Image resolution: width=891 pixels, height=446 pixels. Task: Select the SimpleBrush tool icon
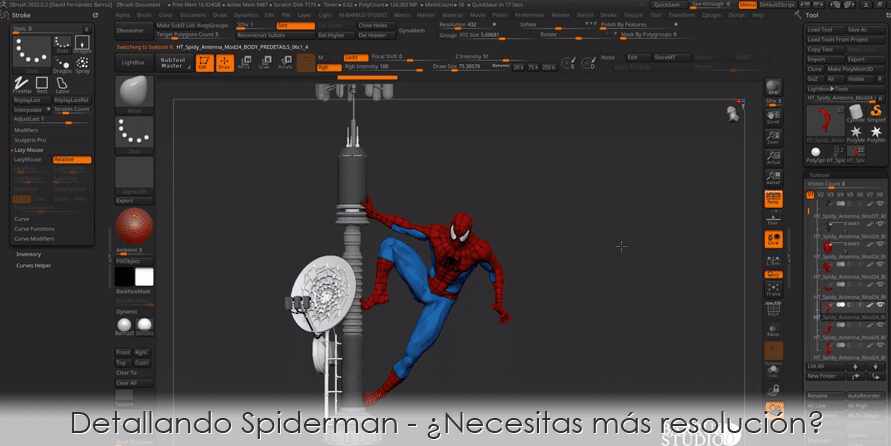pyautogui.click(x=876, y=113)
